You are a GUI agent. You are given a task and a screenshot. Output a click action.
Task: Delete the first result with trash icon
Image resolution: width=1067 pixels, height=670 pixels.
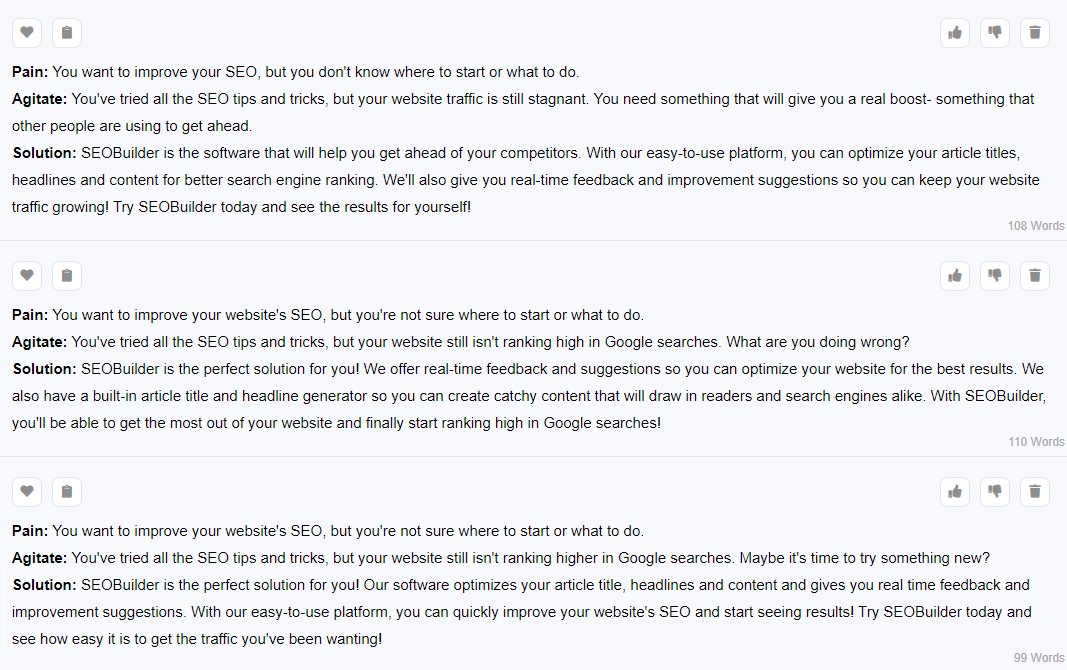(1035, 33)
